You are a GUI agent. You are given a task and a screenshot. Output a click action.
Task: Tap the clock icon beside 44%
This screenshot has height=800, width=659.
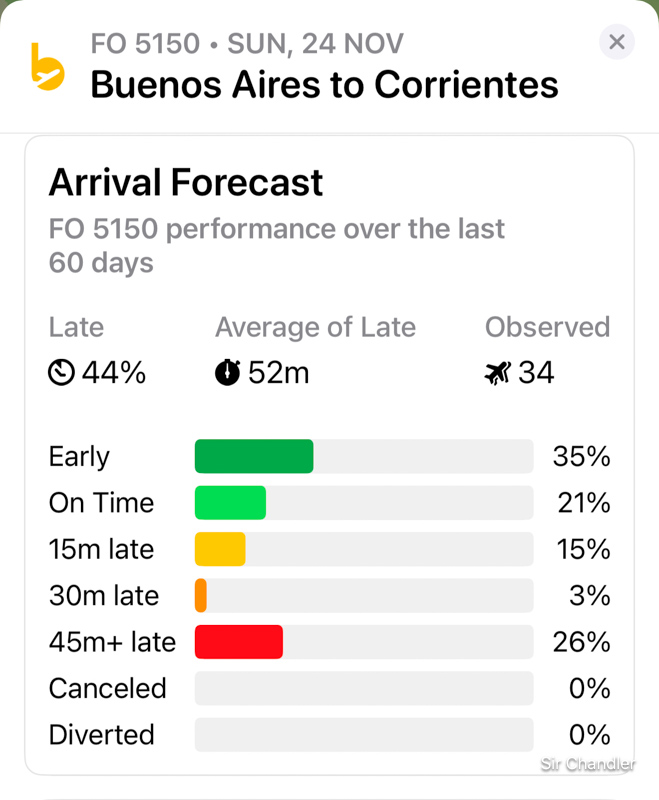point(61,373)
